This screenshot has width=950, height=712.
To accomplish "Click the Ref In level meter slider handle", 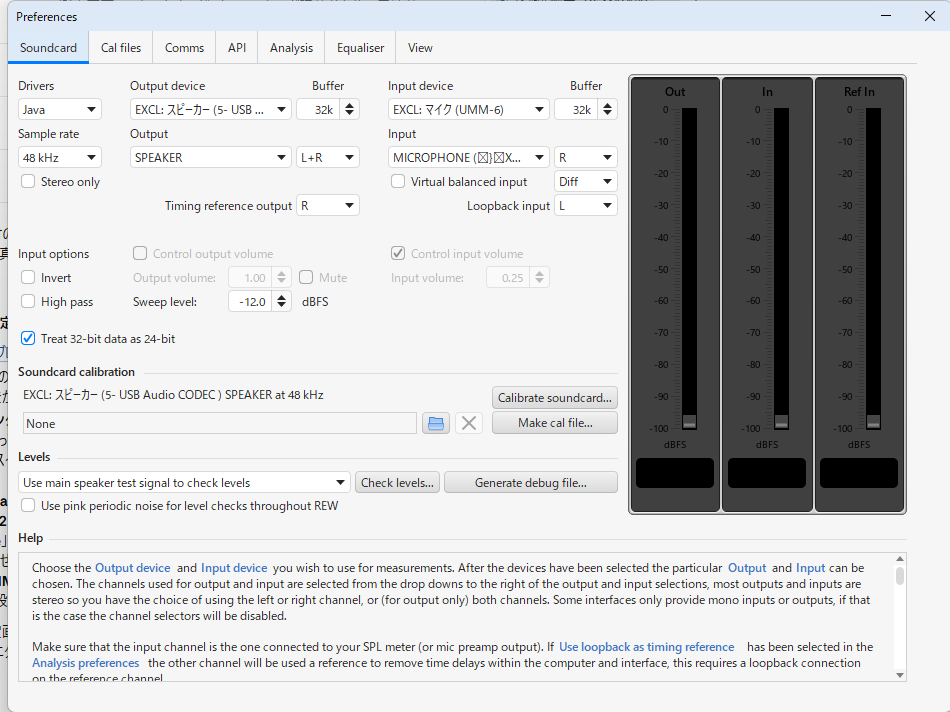I will point(873,421).
